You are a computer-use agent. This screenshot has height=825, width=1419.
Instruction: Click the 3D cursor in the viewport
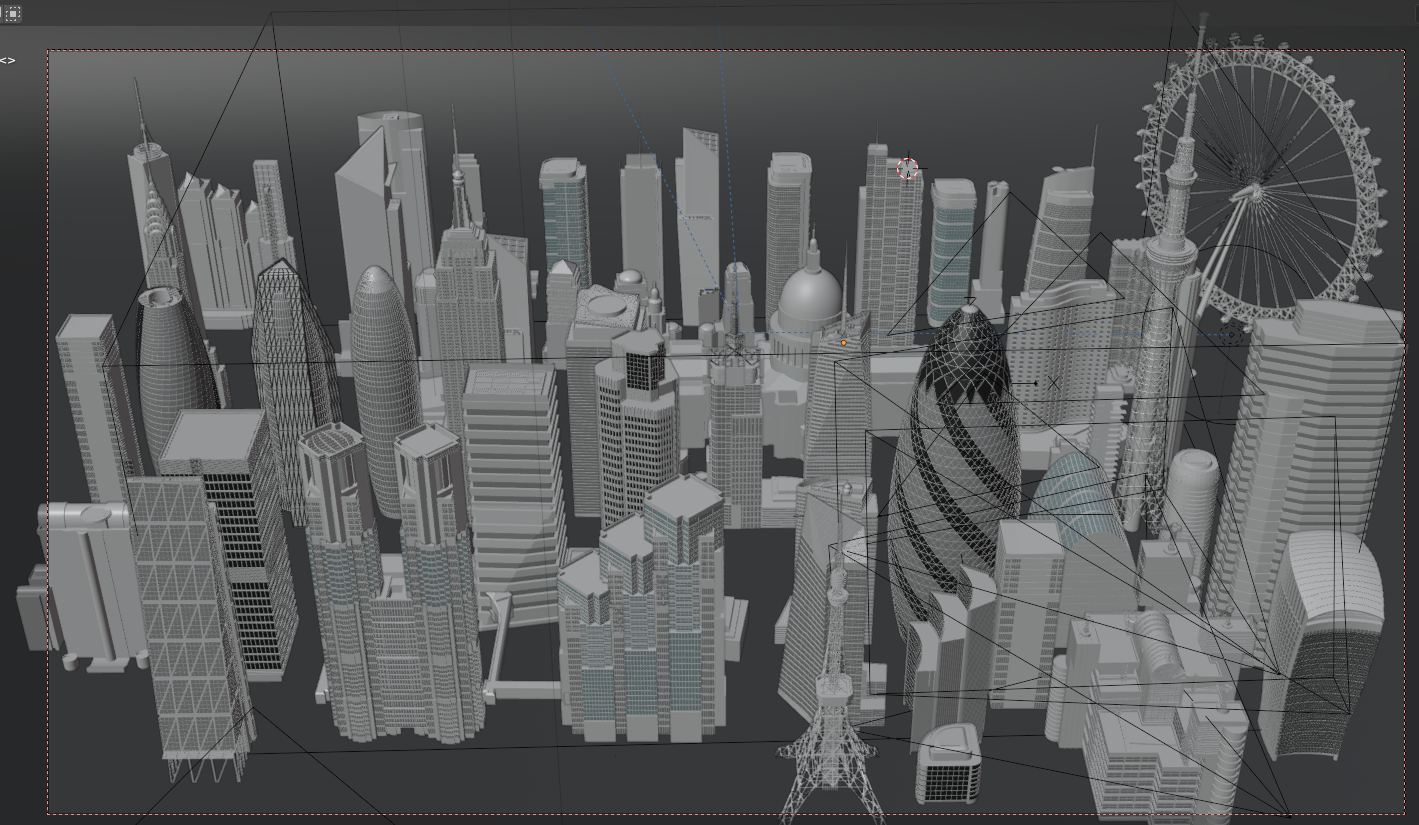pyautogui.click(x=907, y=169)
